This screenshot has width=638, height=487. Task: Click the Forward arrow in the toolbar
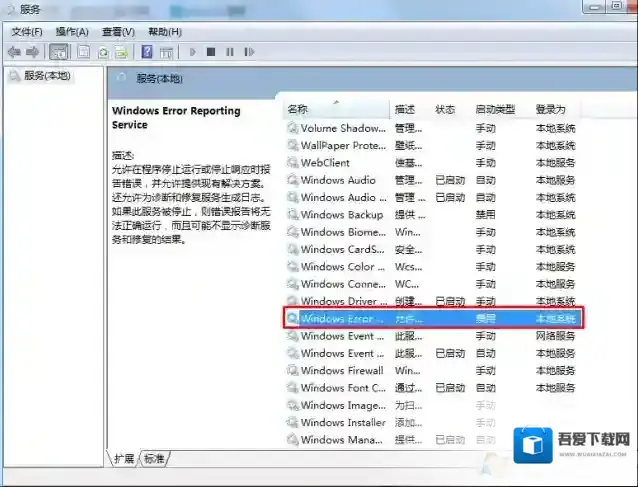33,52
